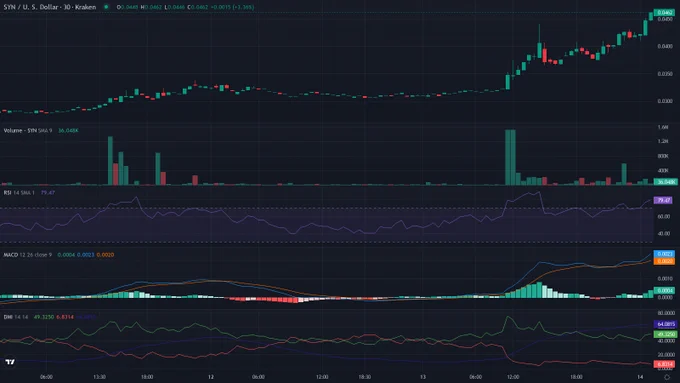Viewport: 680px width, 383px height.
Task: Click the dark blue 64.0815 DMI axis tag
Action: [x=665, y=324]
